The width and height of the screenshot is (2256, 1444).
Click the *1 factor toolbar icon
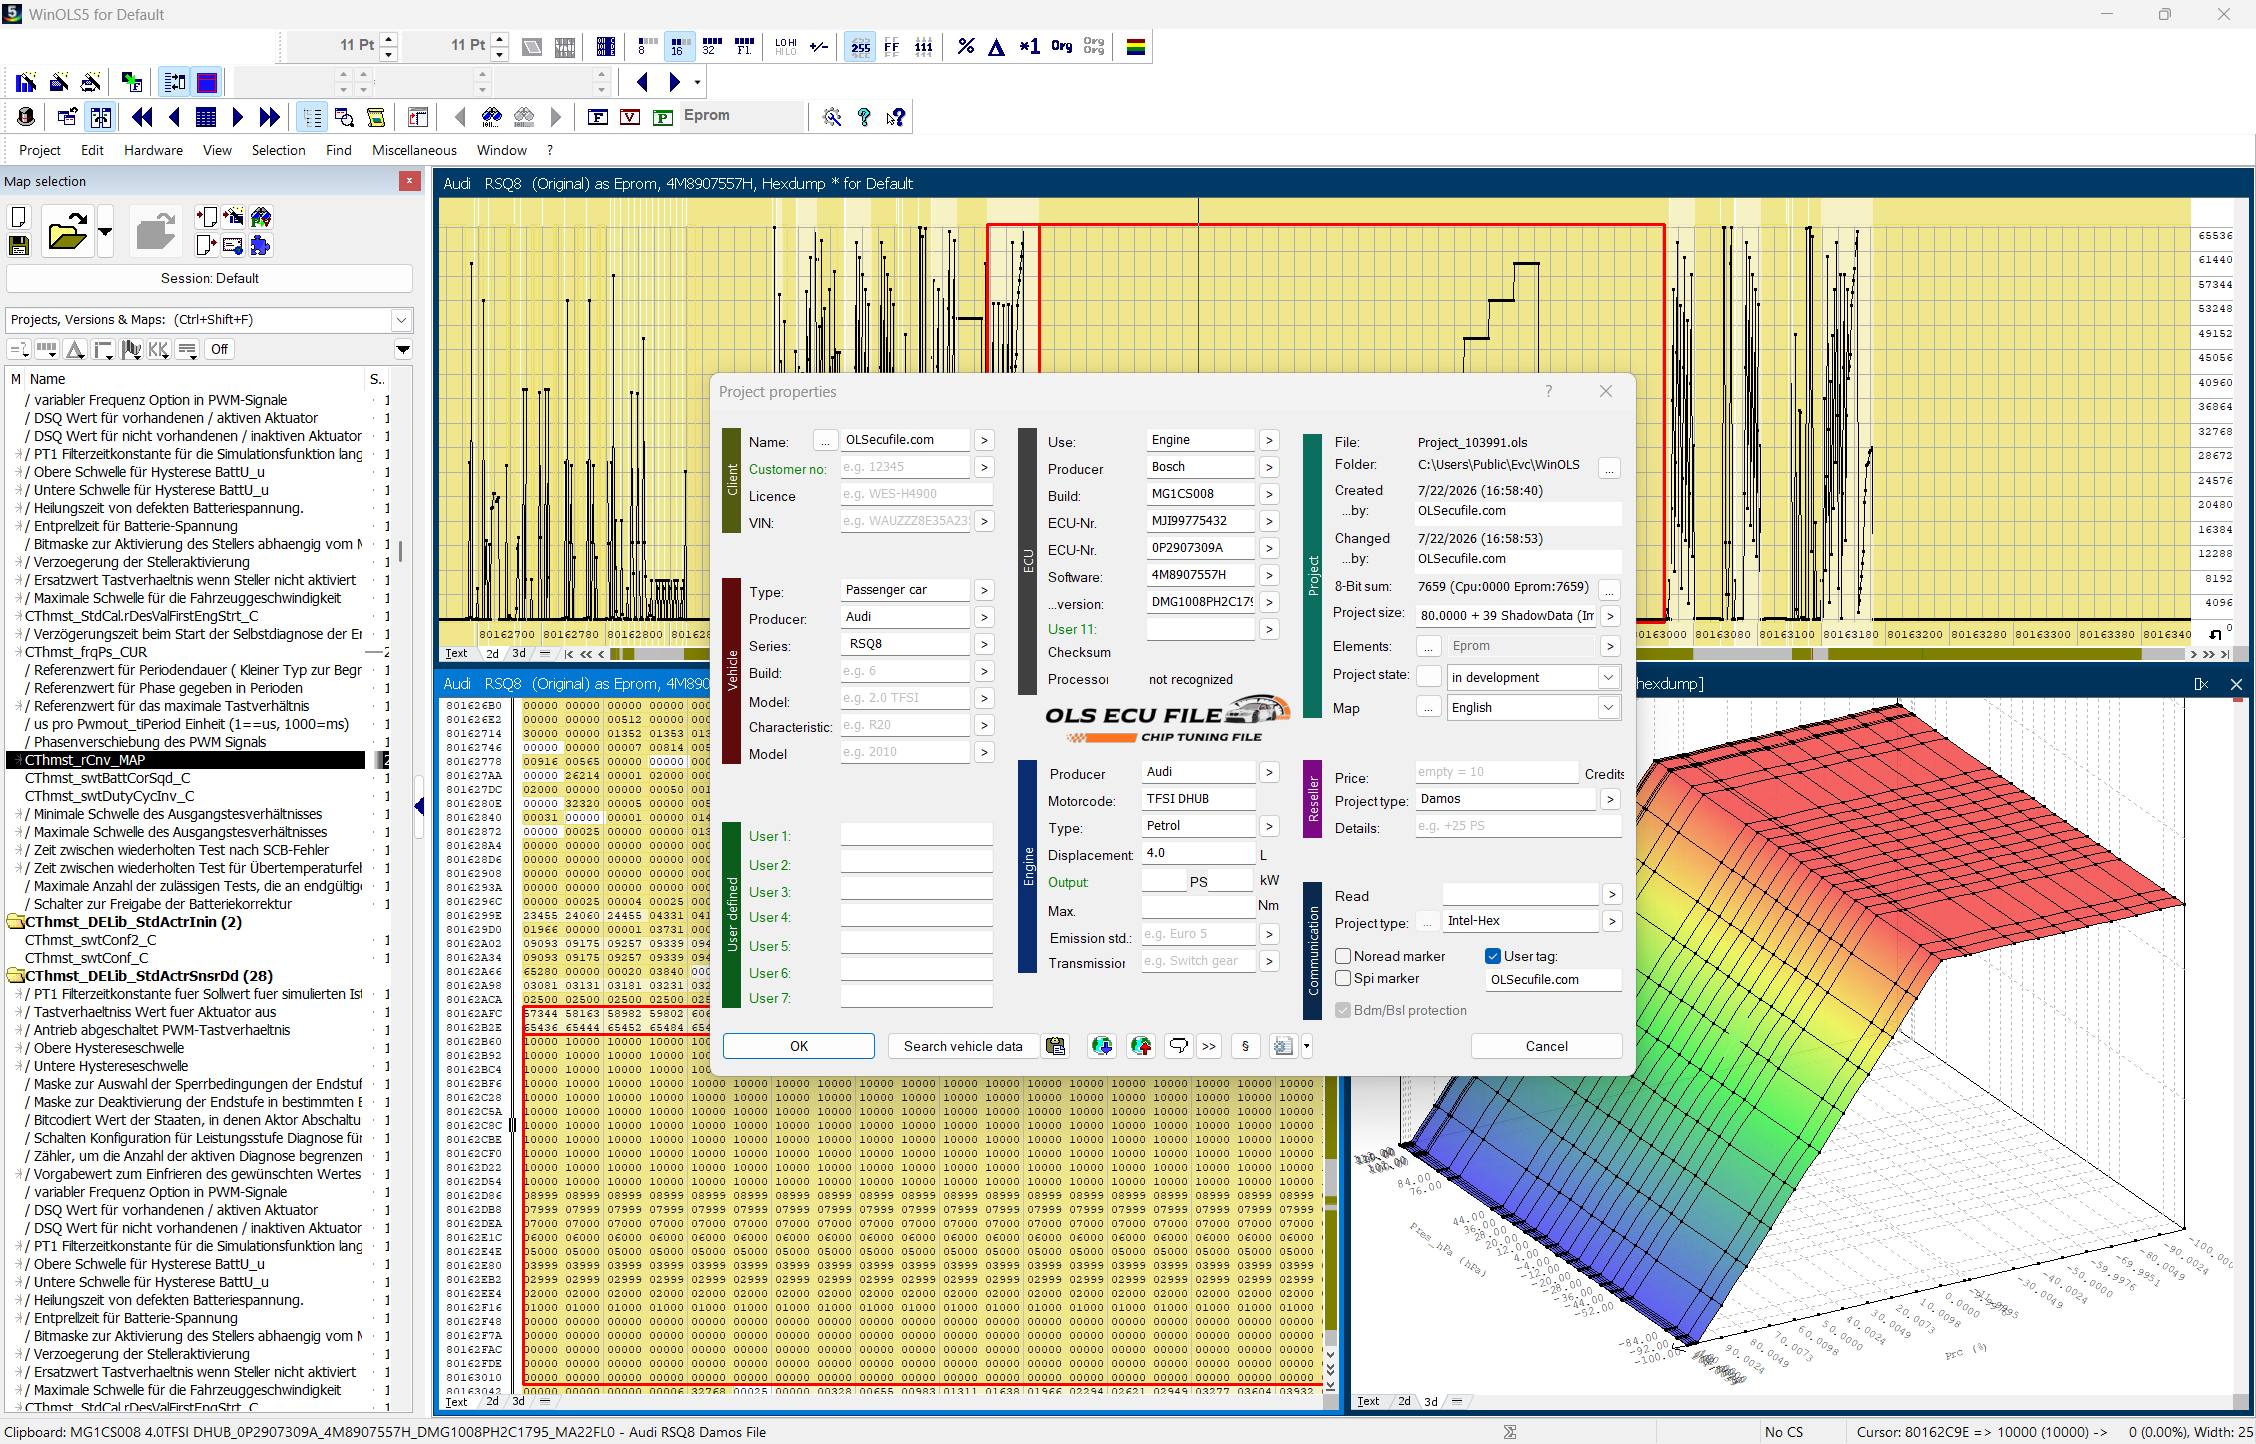click(1029, 46)
